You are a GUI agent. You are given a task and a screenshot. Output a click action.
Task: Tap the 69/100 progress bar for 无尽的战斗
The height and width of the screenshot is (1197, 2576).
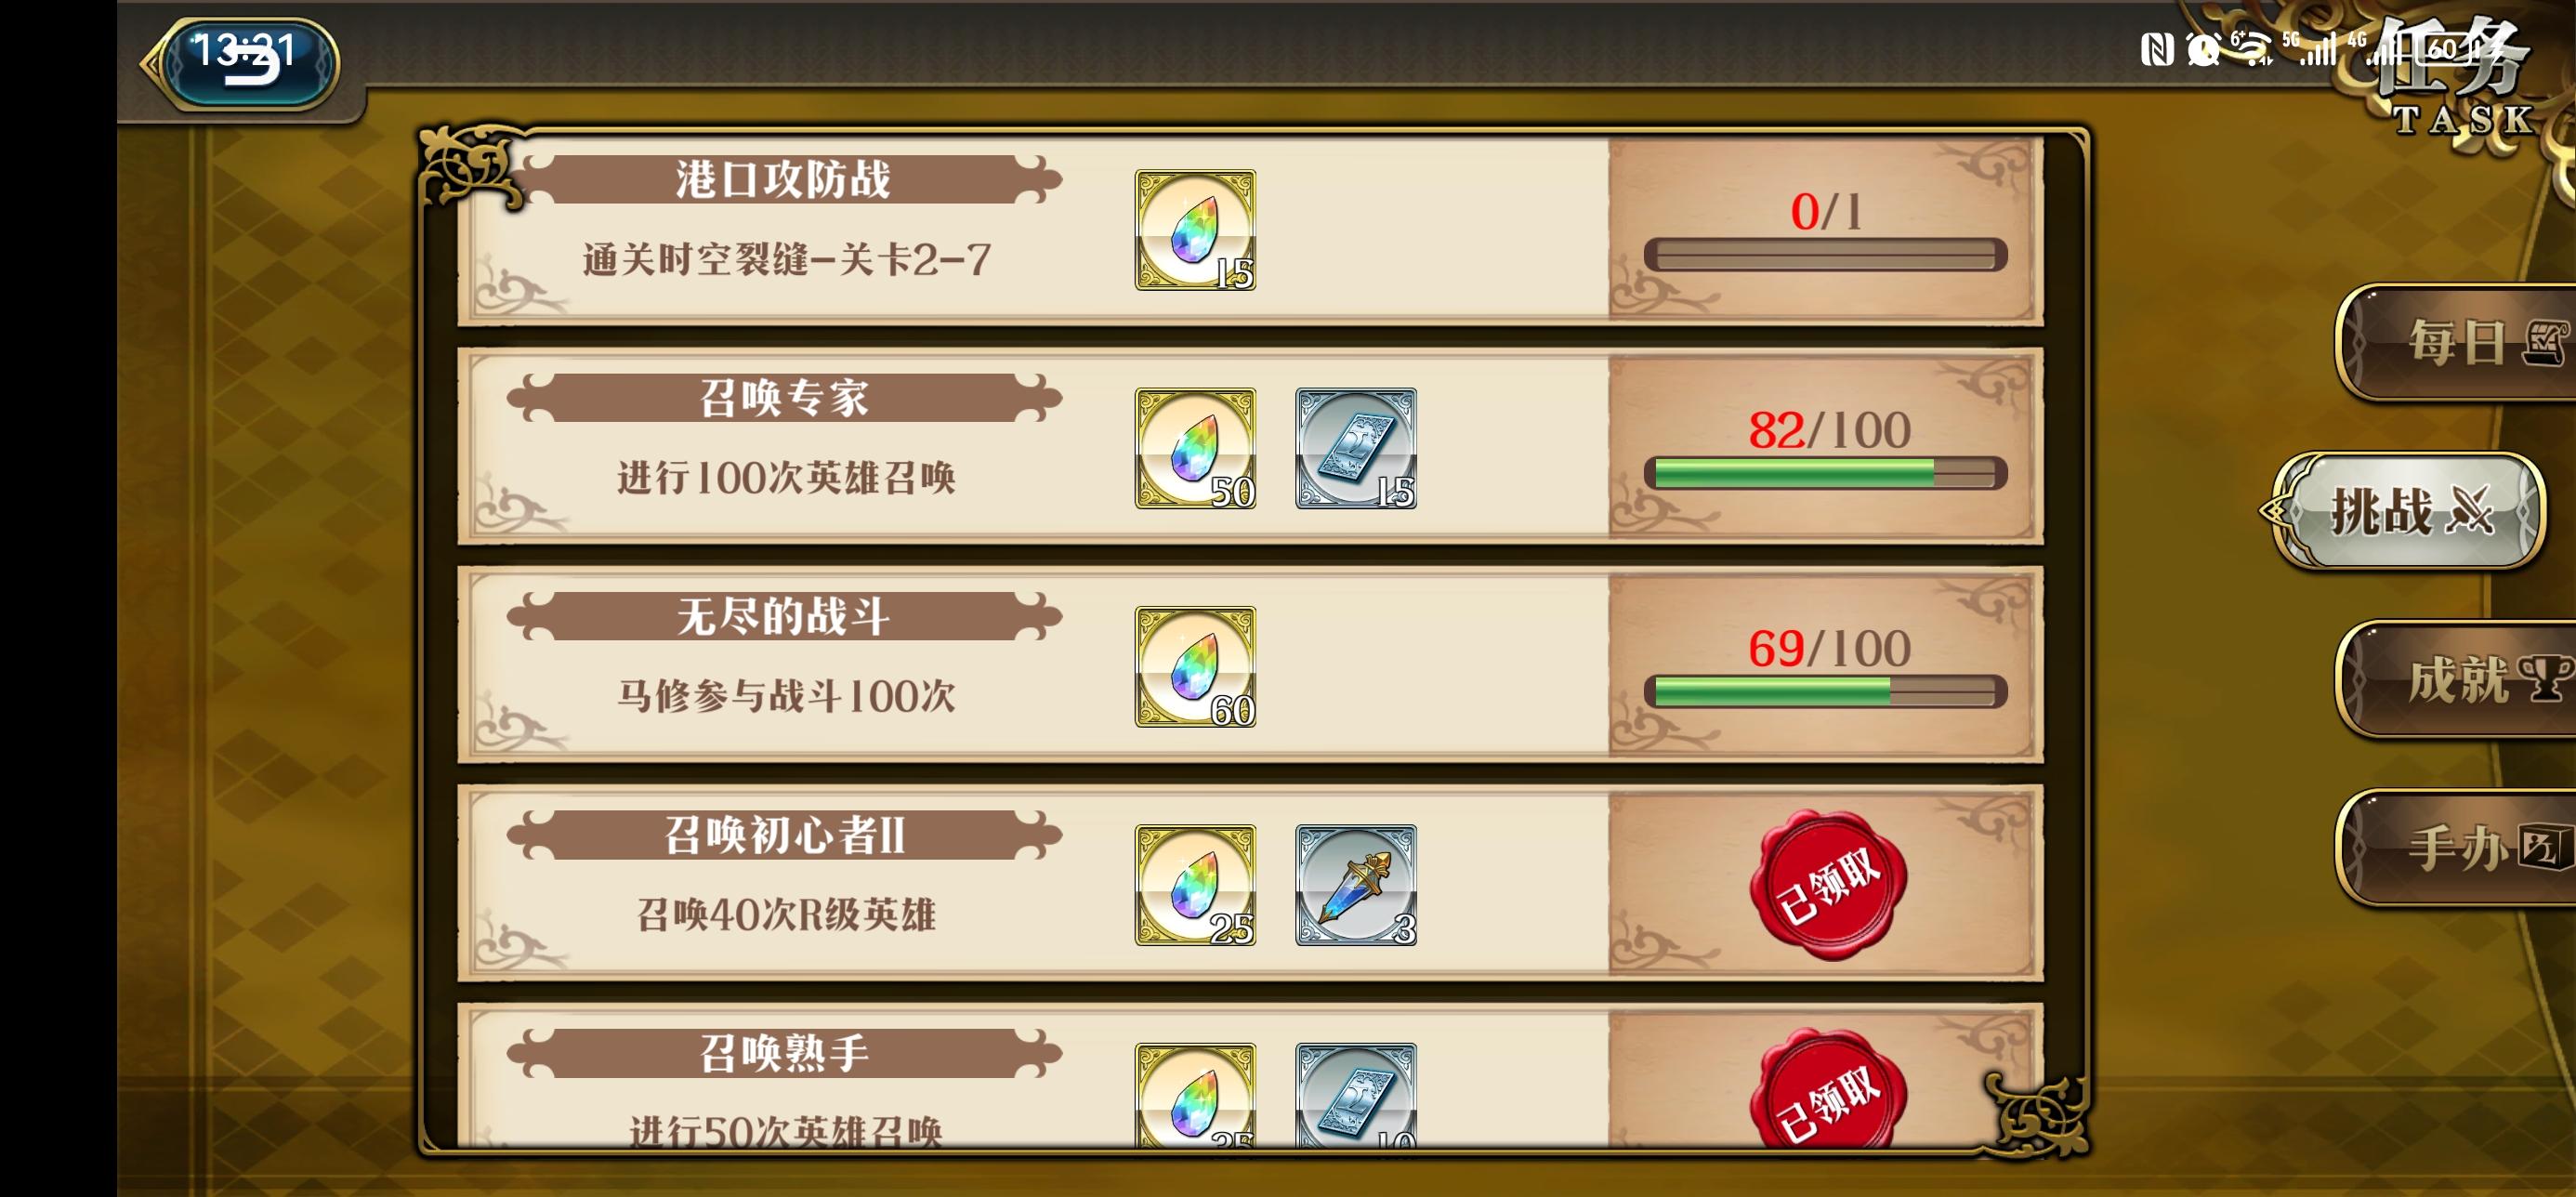point(1826,691)
